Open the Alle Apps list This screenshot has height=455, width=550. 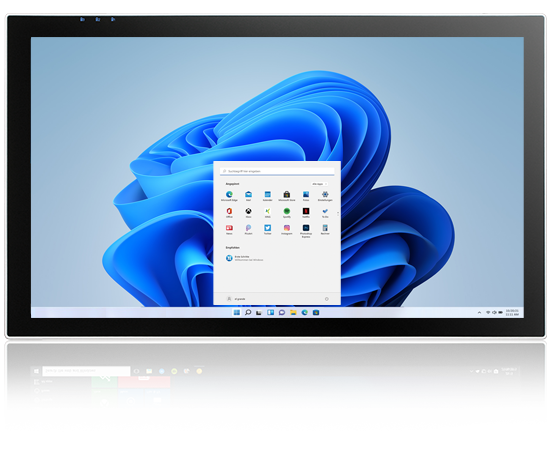pos(319,184)
